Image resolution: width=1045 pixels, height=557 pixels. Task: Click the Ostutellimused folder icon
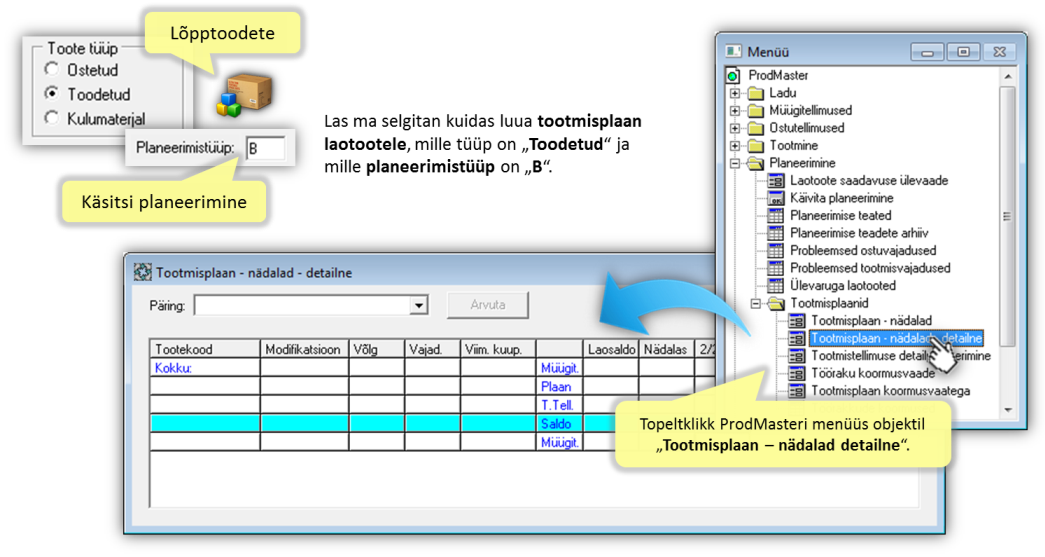[755, 128]
